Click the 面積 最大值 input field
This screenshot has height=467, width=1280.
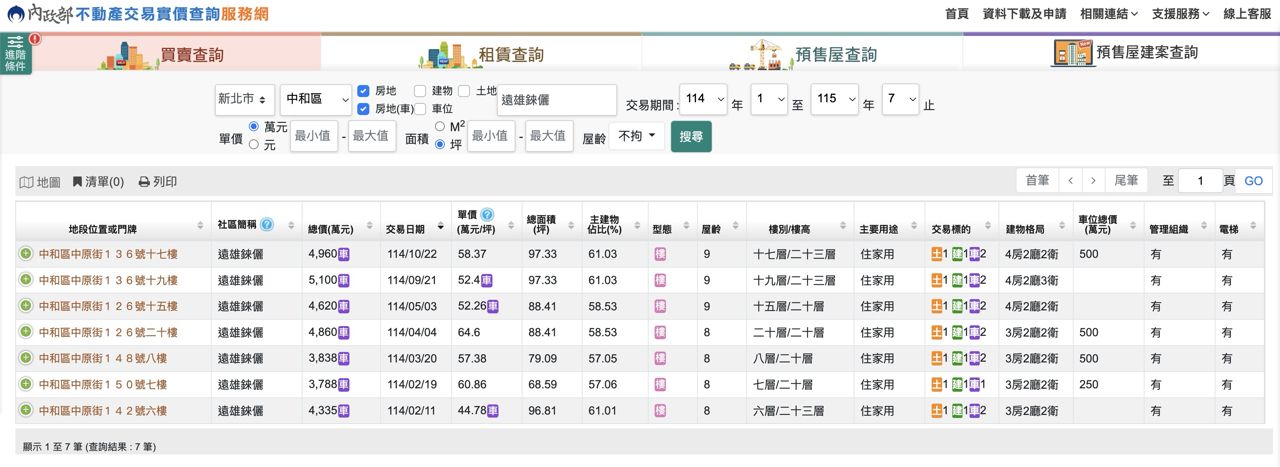tap(549, 136)
